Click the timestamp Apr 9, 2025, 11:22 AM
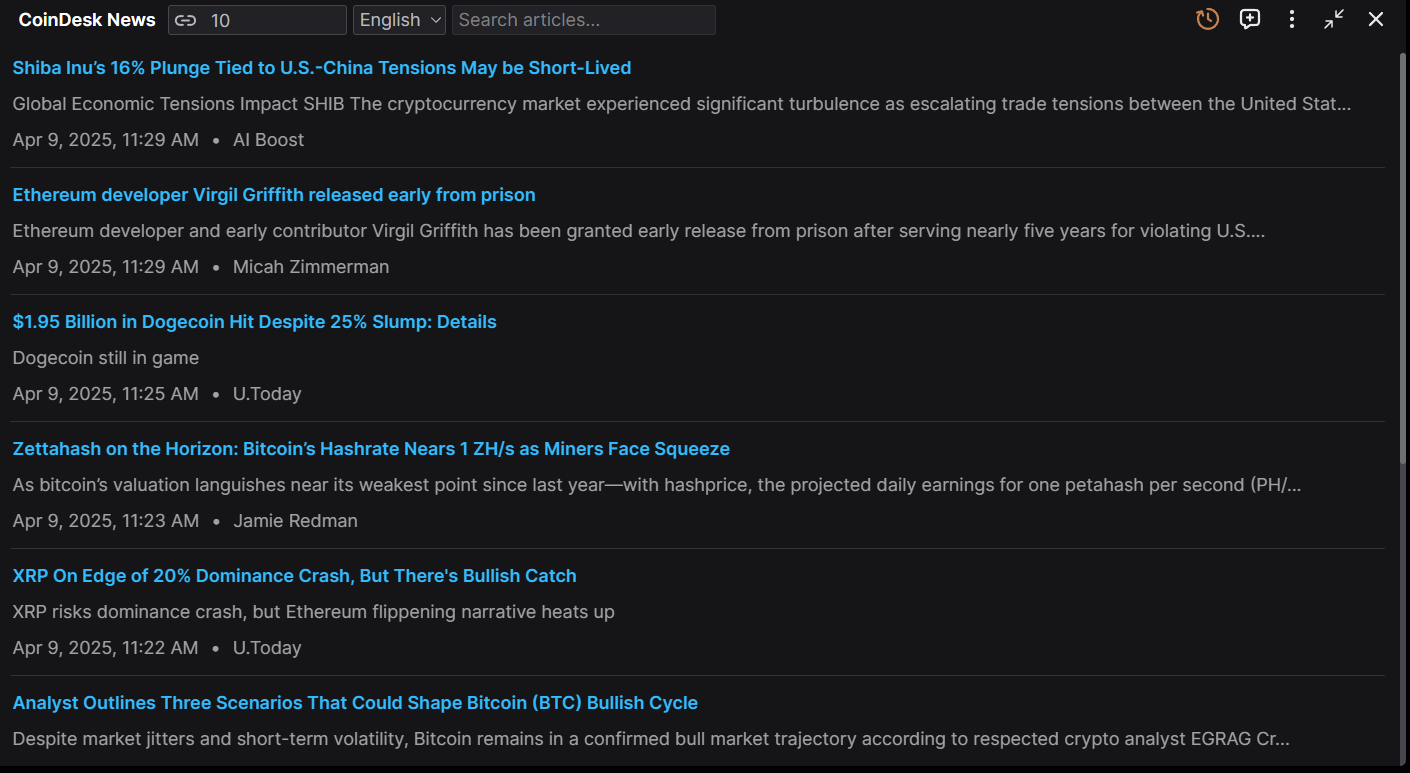This screenshot has width=1410, height=773. point(106,648)
